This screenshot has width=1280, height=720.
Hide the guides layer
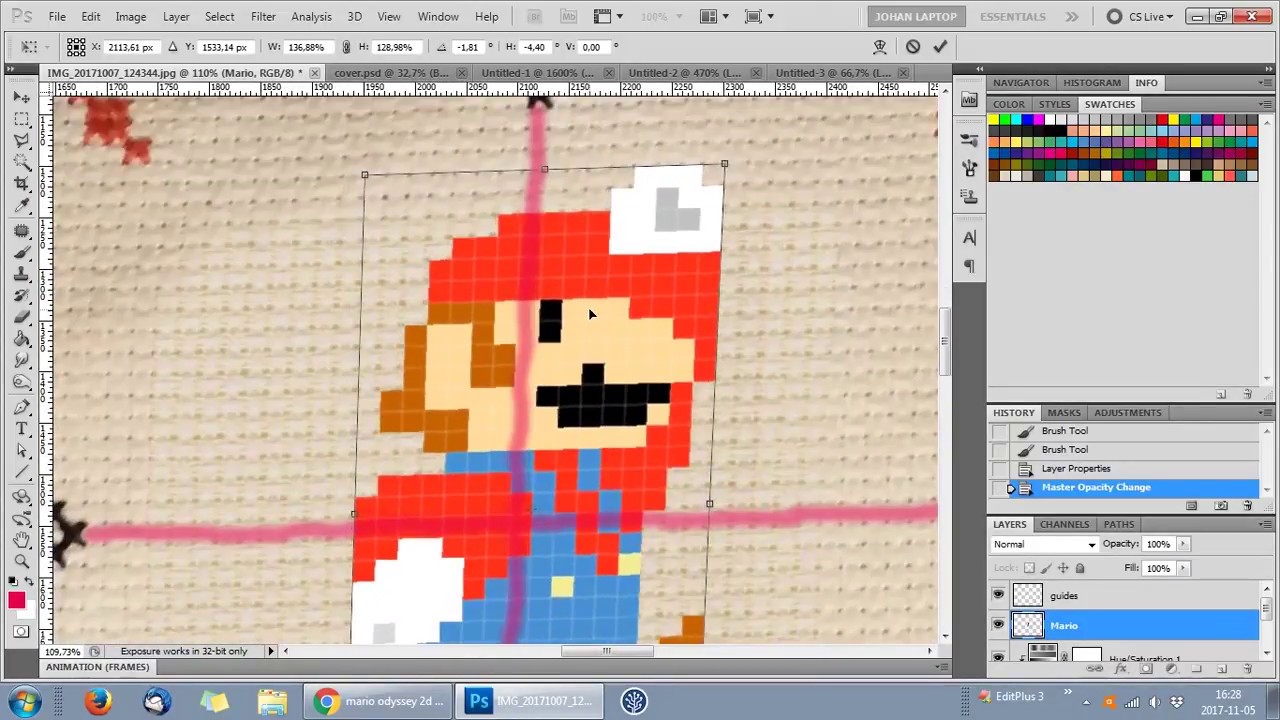click(998, 595)
